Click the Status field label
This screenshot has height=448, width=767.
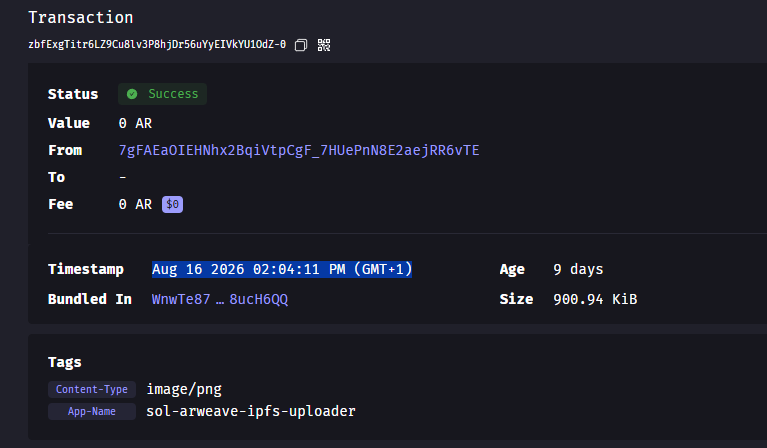(x=73, y=94)
